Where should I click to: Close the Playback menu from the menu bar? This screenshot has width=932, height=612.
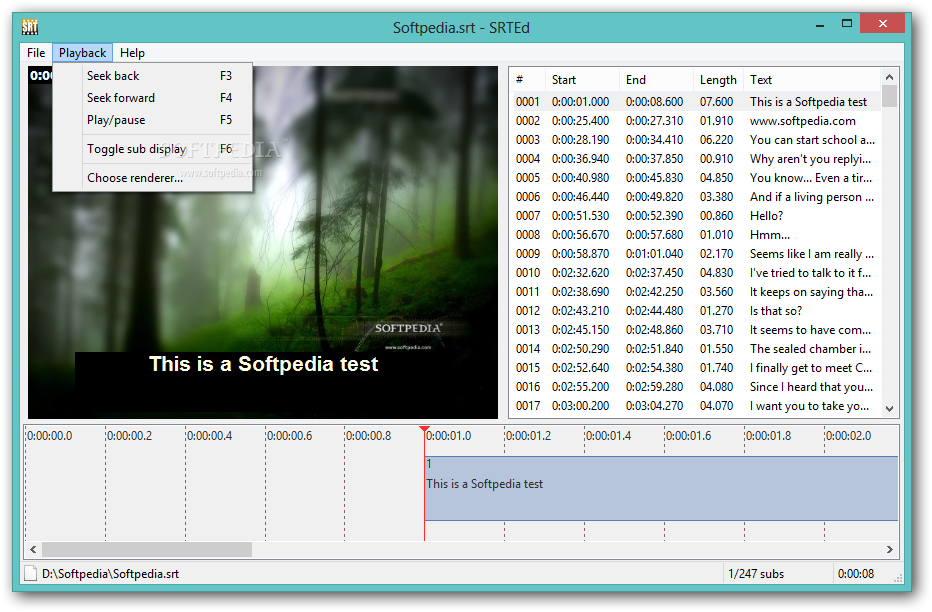coord(82,53)
